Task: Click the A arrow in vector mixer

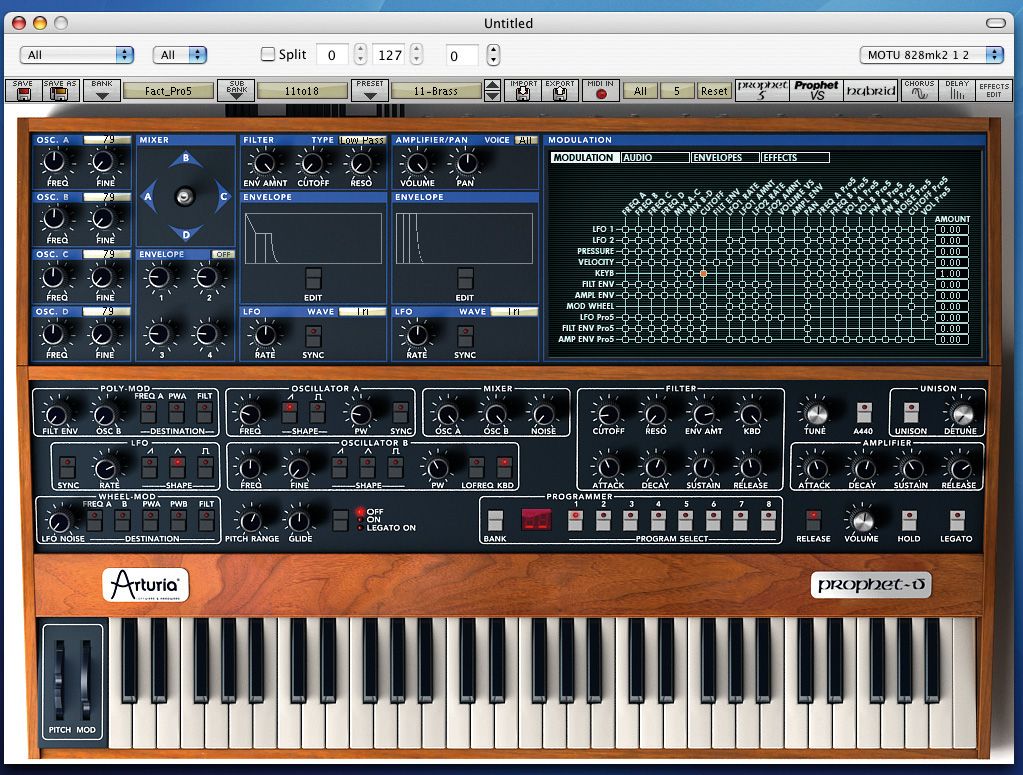Action: (148, 196)
